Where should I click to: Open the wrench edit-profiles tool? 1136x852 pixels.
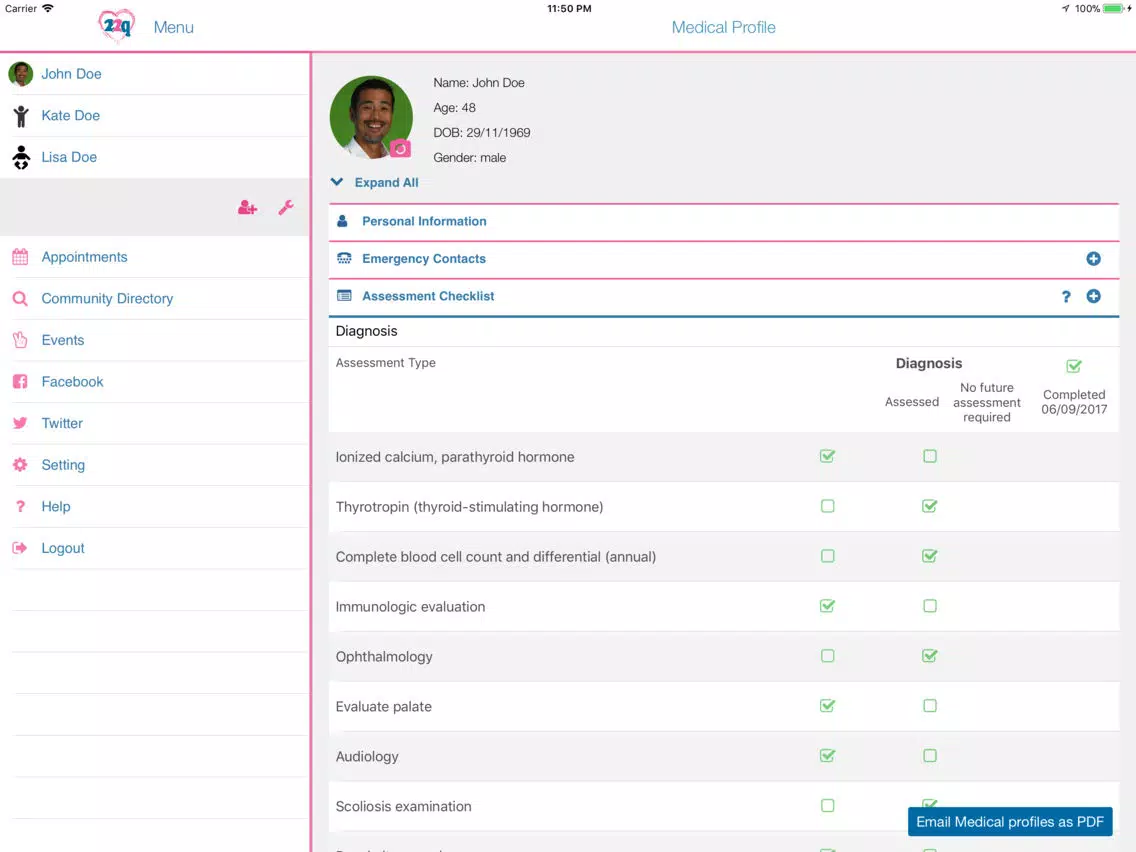point(286,208)
